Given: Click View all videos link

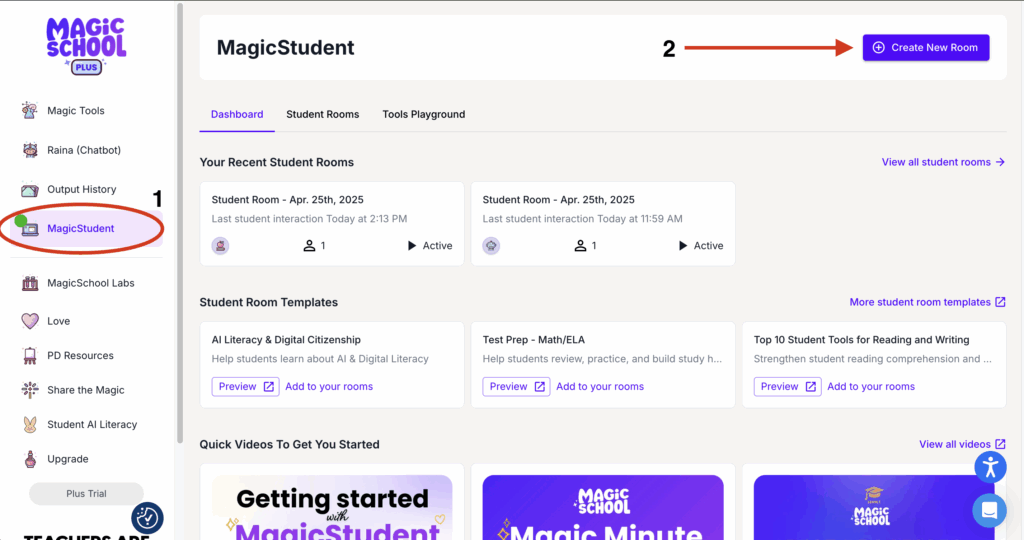Looking at the screenshot, I should [x=955, y=444].
